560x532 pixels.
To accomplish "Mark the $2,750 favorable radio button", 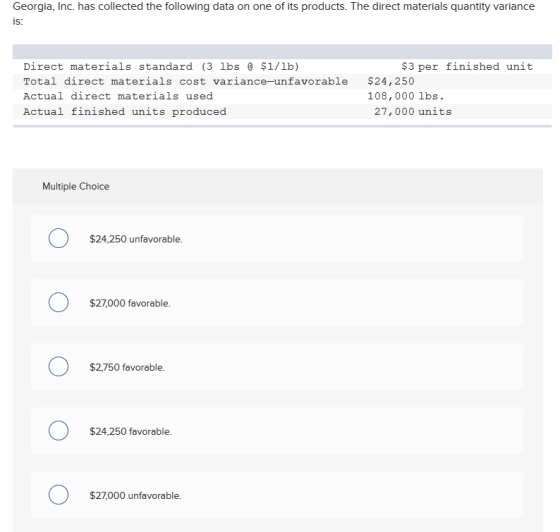I will [x=59, y=366].
